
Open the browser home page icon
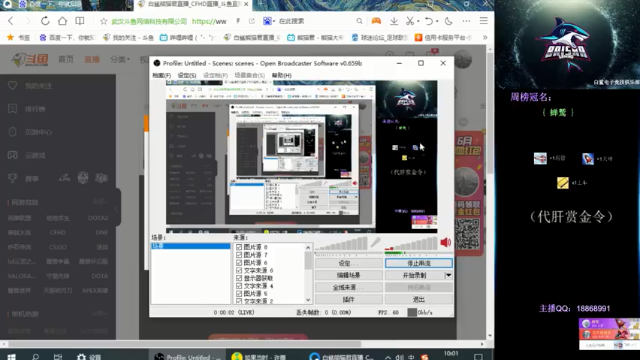click(62, 21)
